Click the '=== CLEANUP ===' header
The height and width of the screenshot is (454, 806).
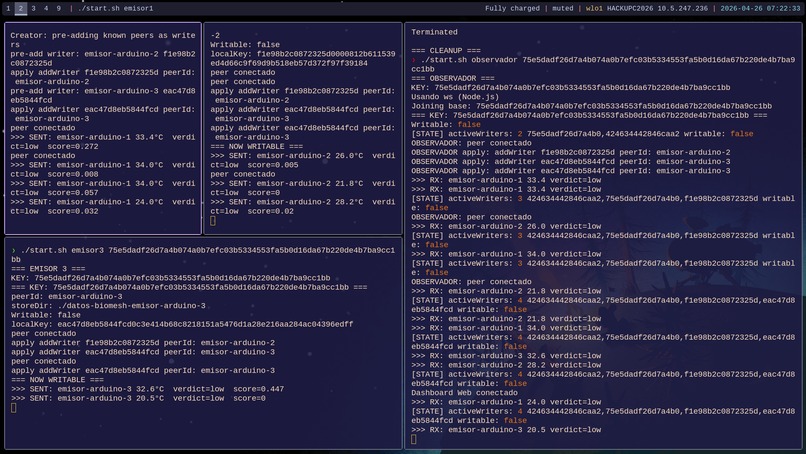pos(446,50)
